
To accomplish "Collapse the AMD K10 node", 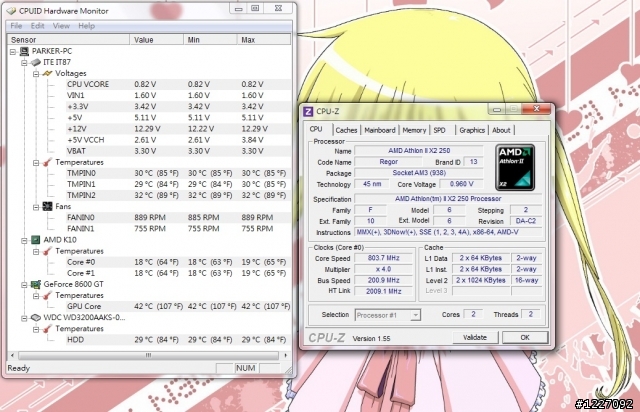I will (24, 240).
